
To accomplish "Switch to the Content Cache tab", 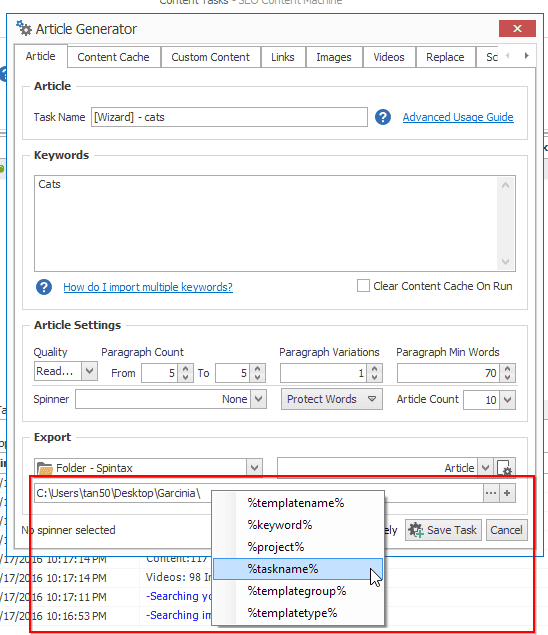I will 113,57.
